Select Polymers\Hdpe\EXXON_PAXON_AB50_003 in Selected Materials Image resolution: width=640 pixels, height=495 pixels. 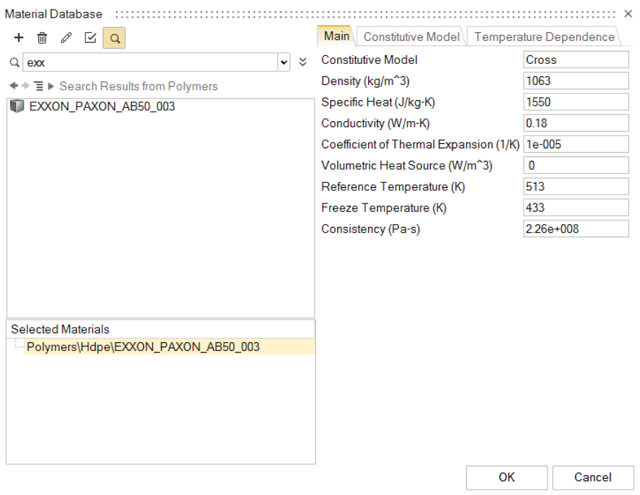click(x=143, y=347)
